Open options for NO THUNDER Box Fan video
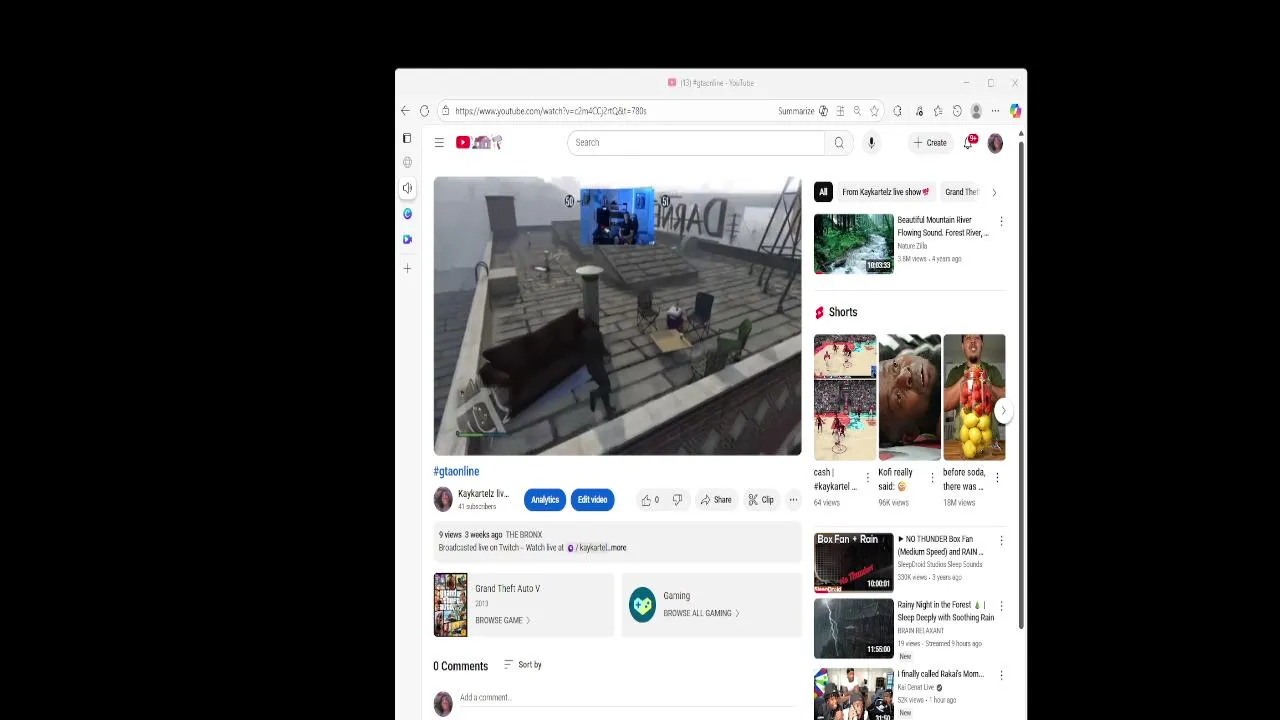The image size is (1280, 720). 1001,540
